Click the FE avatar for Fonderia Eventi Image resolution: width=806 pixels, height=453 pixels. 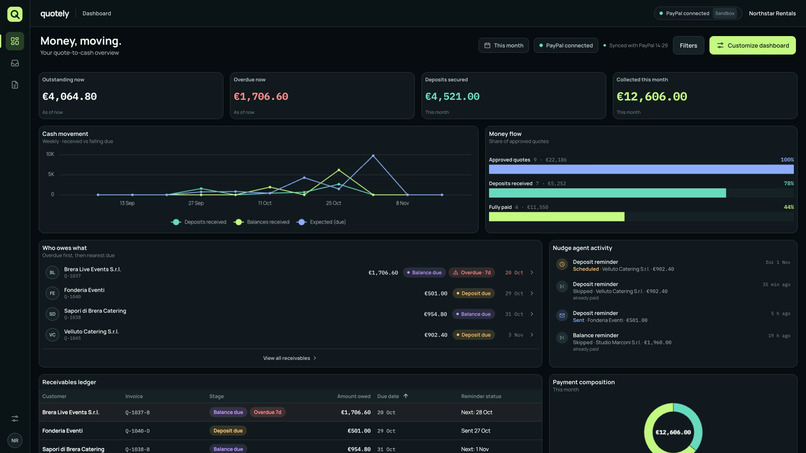[x=52, y=293]
